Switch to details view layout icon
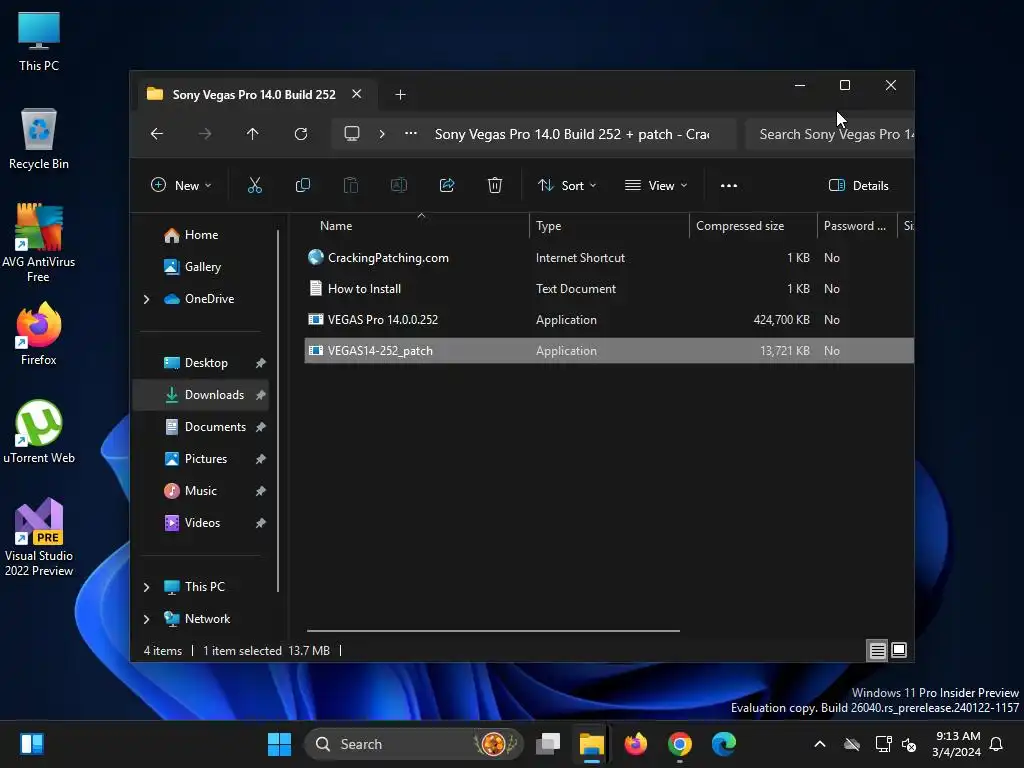The width and height of the screenshot is (1024, 768). 877,650
